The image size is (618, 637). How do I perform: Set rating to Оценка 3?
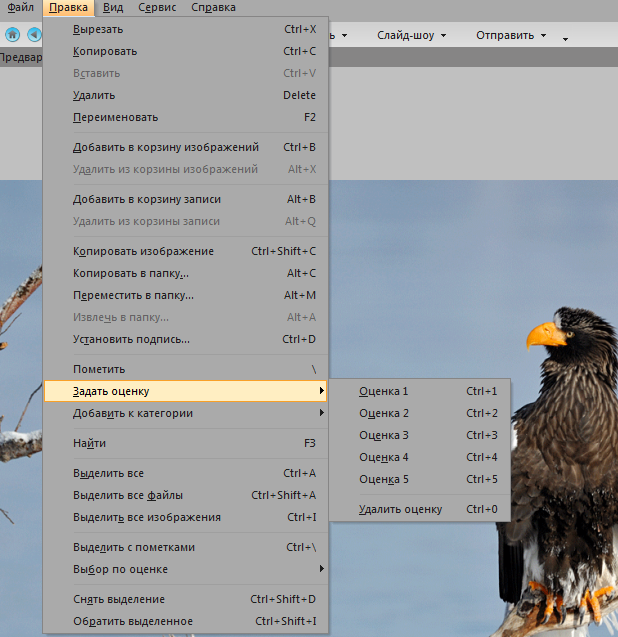[384, 435]
